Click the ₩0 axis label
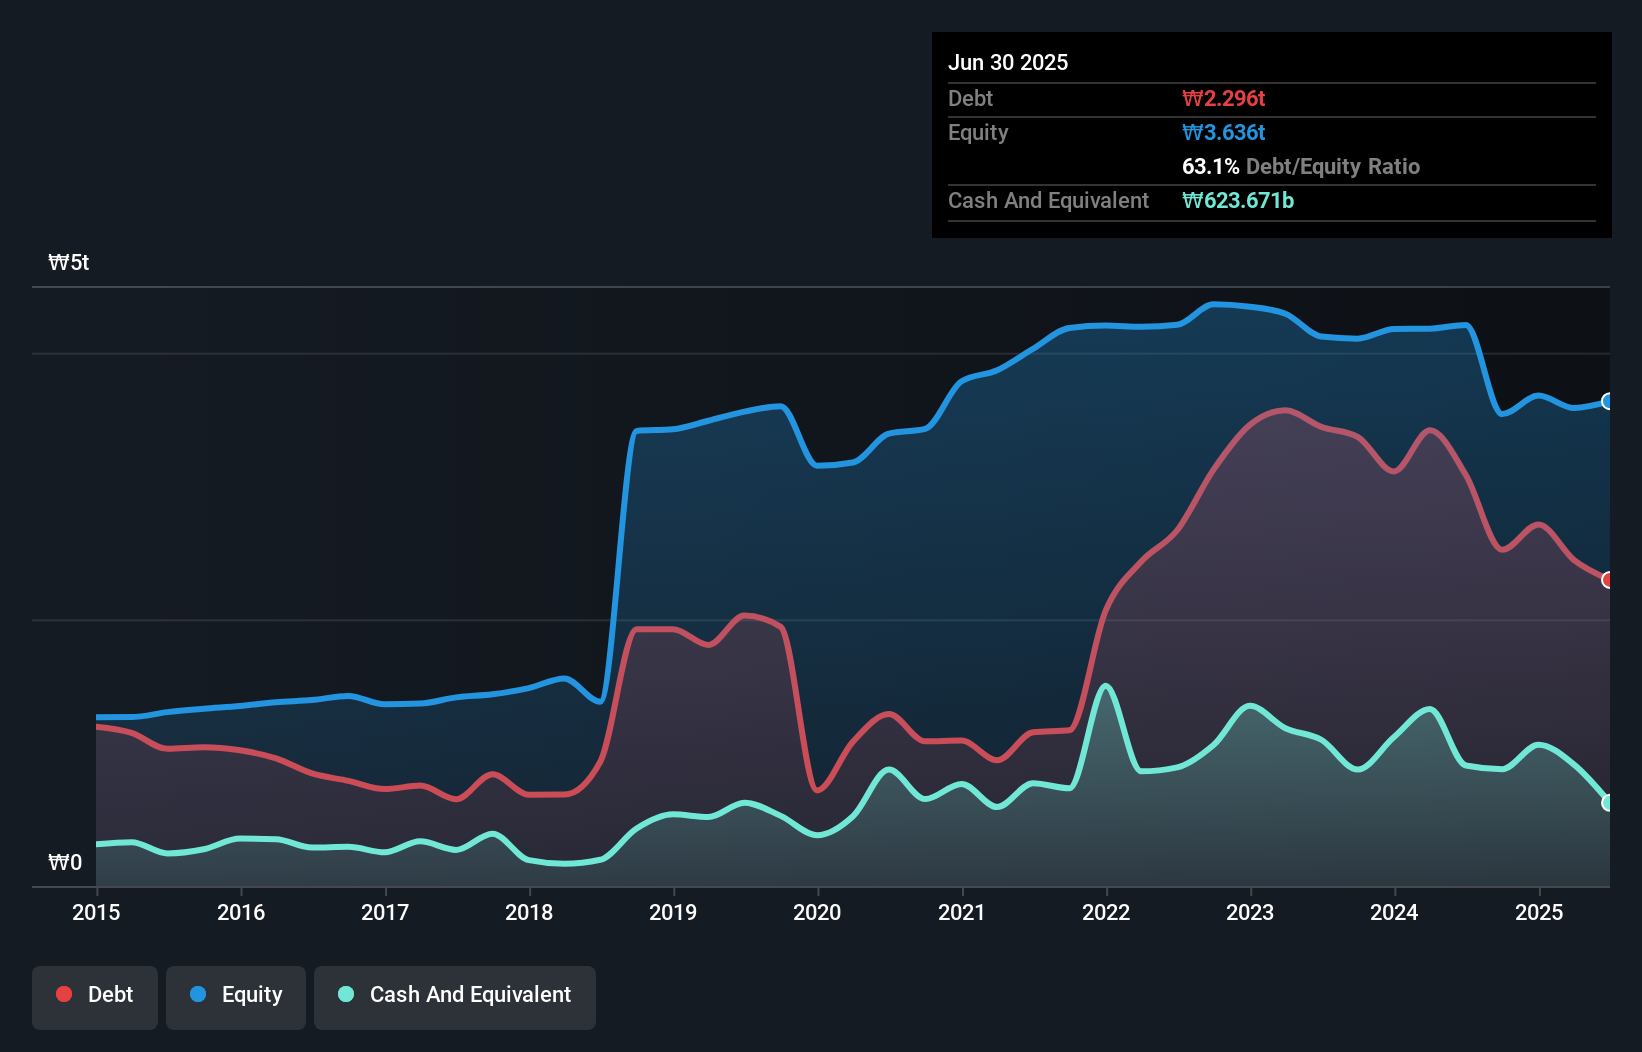 click(64, 862)
